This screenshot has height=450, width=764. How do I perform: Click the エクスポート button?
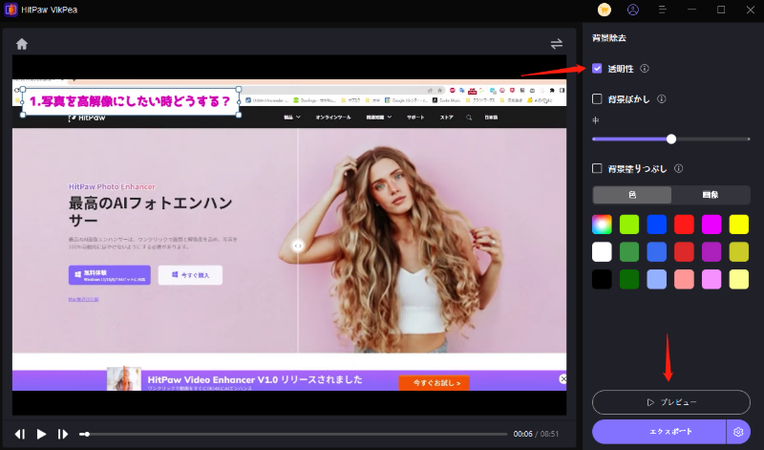click(658, 432)
